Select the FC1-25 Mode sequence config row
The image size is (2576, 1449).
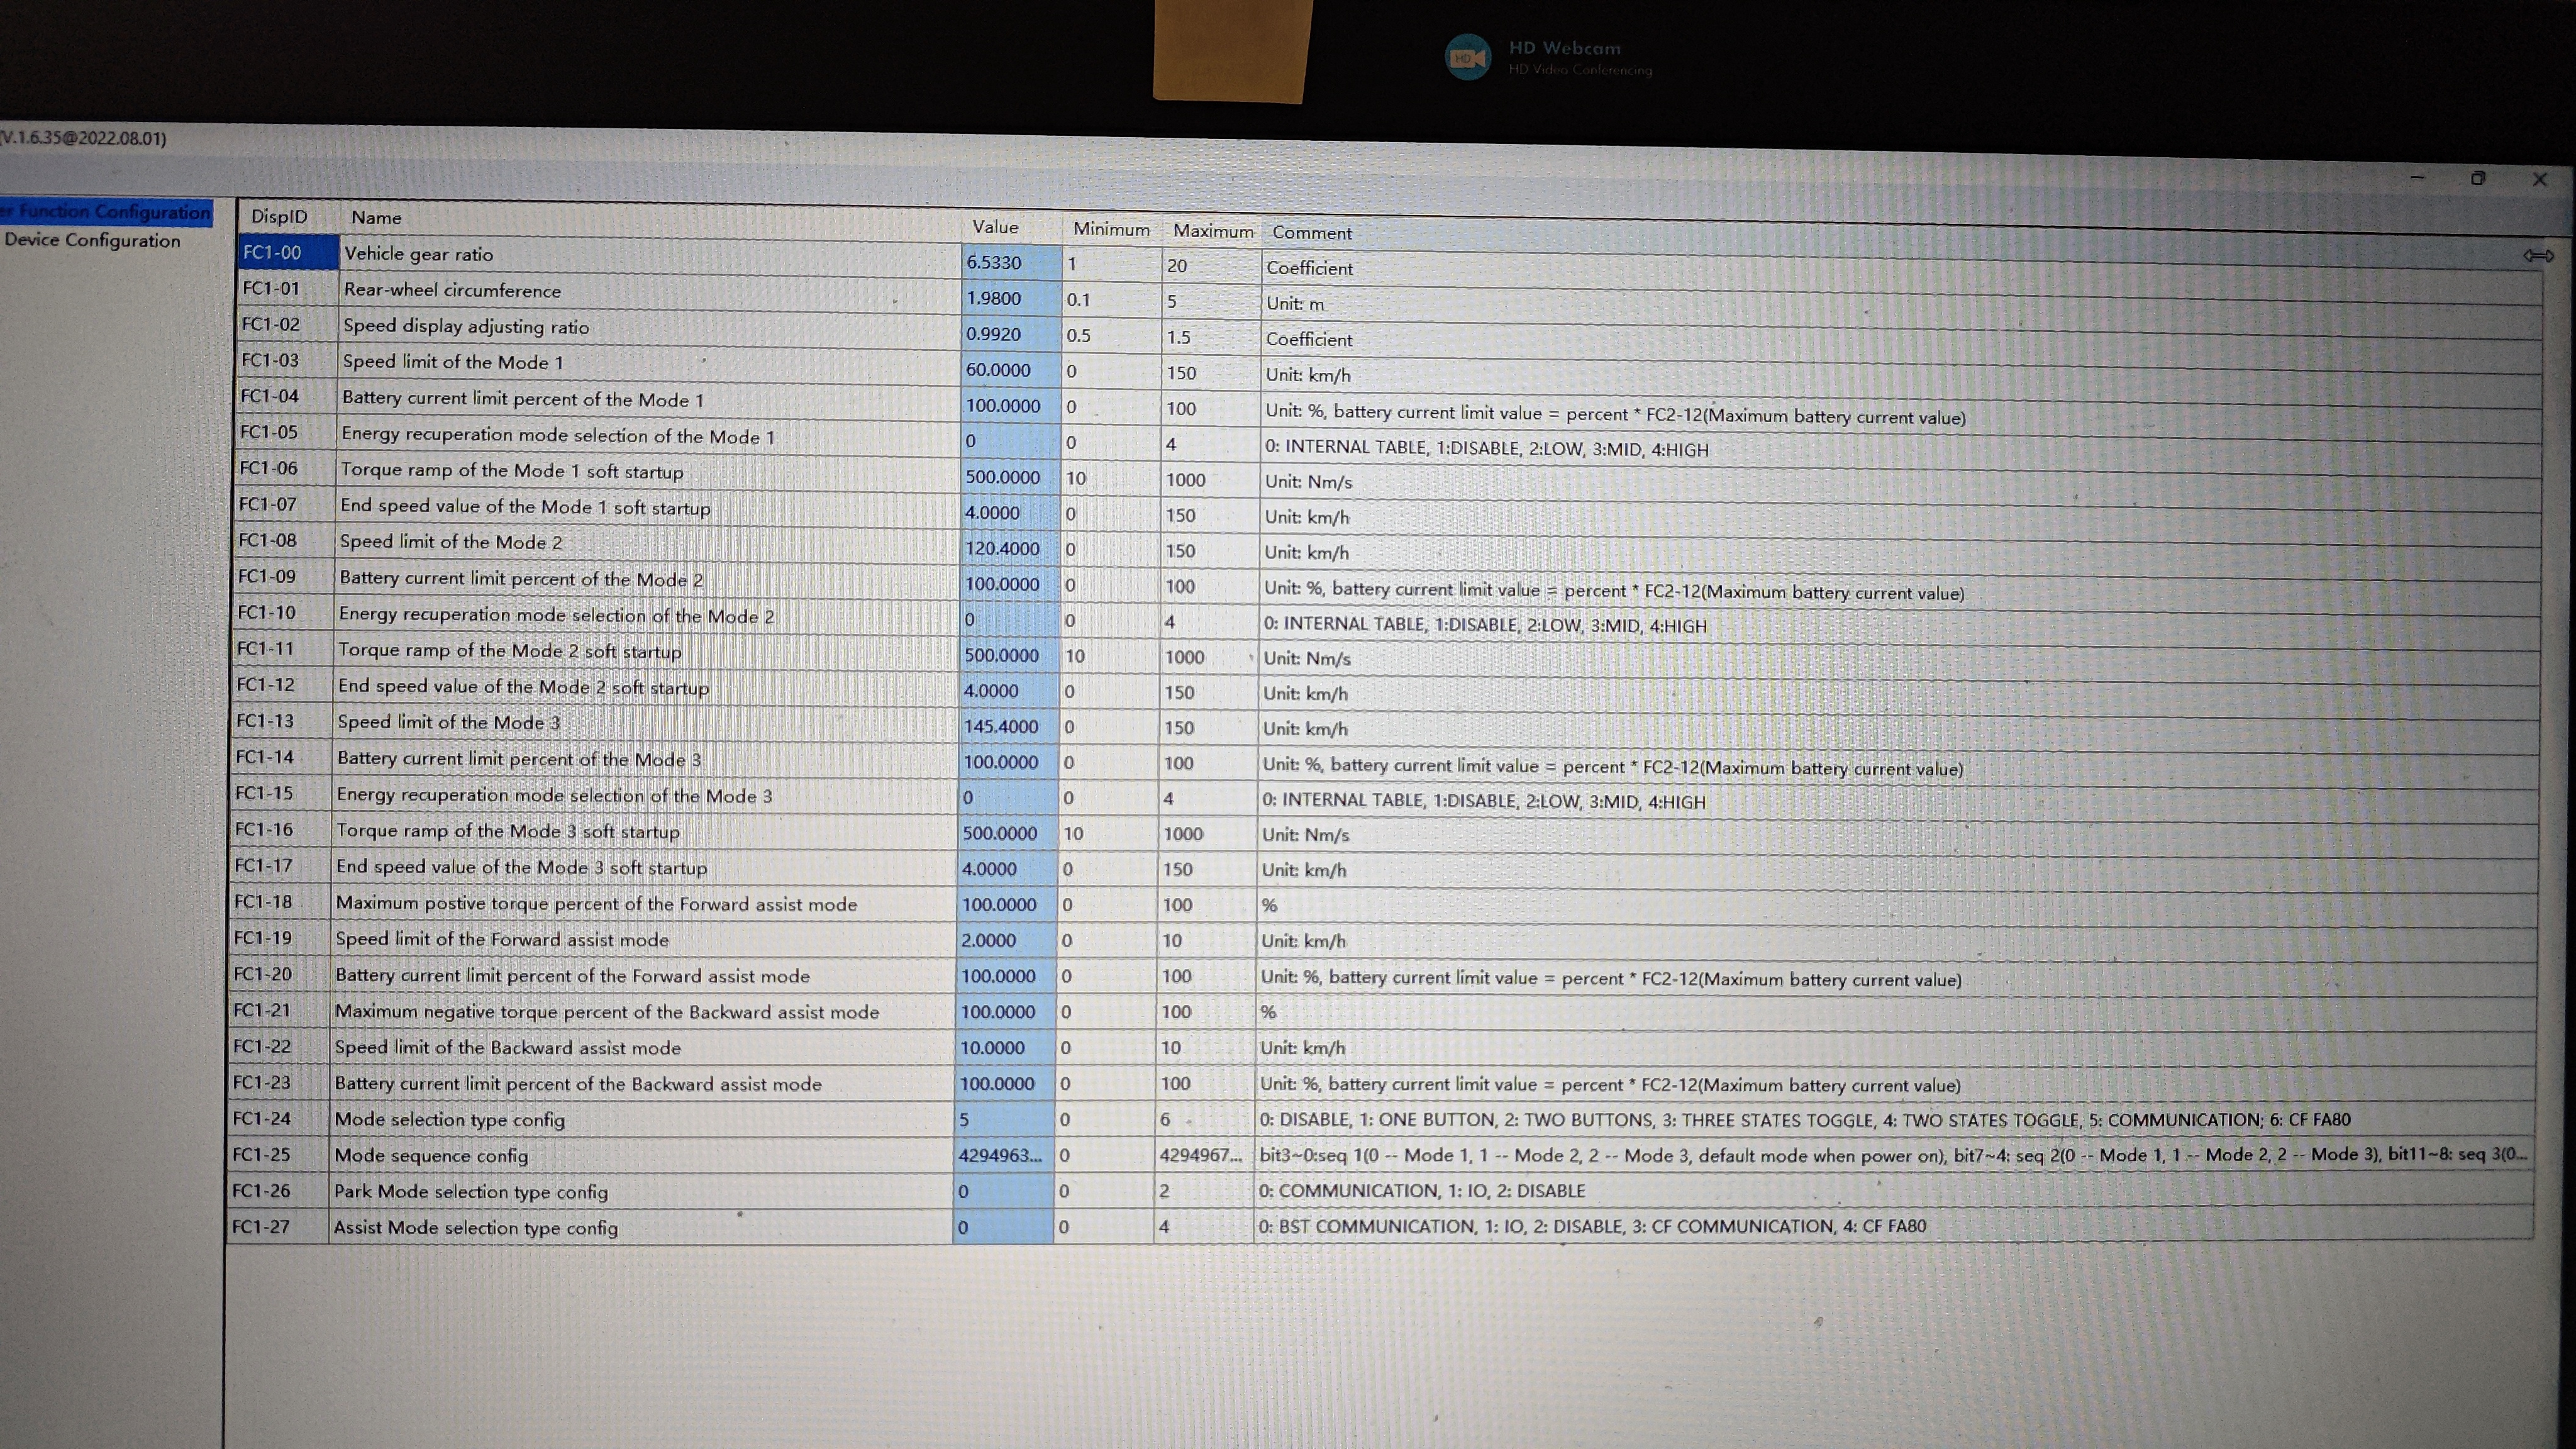(431, 1155)
